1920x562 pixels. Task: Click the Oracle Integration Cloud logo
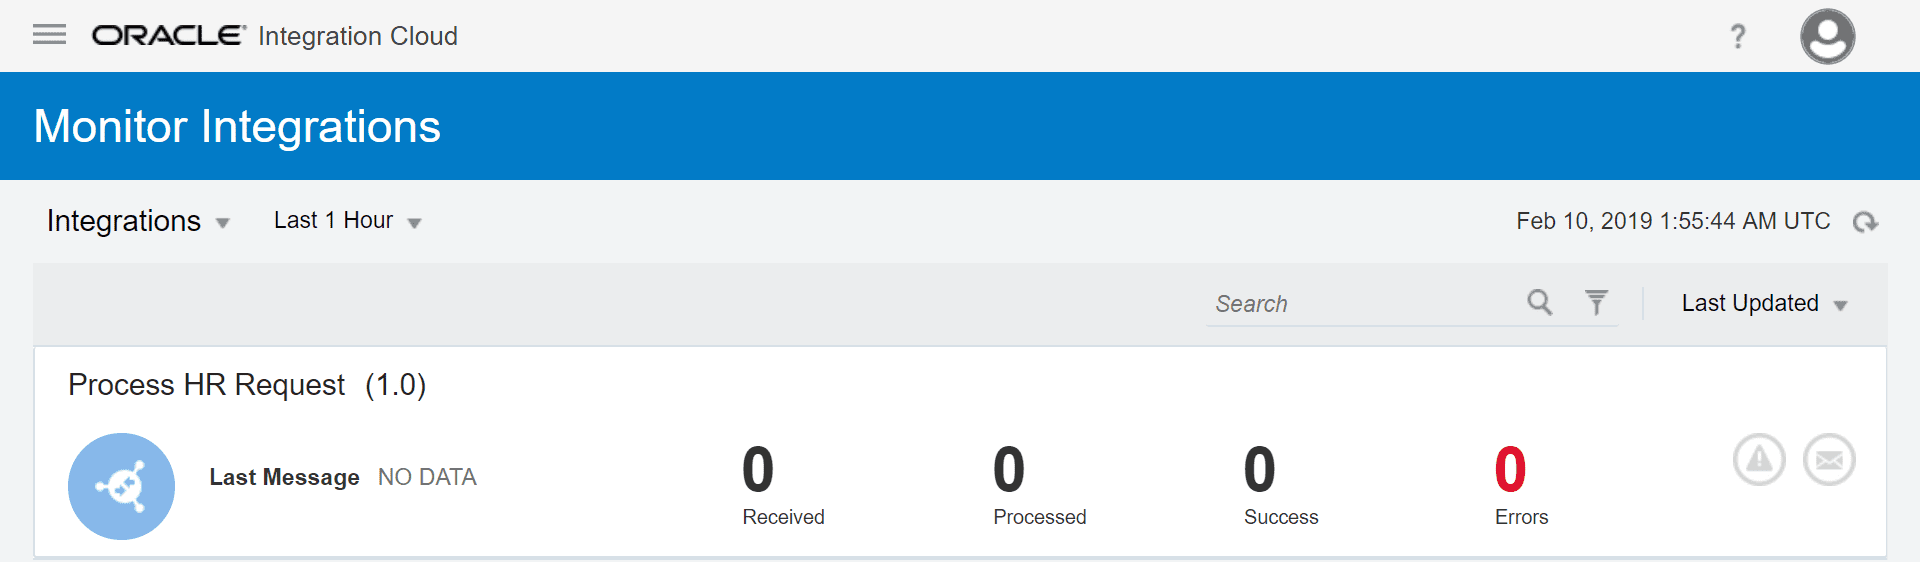point(275,36)
